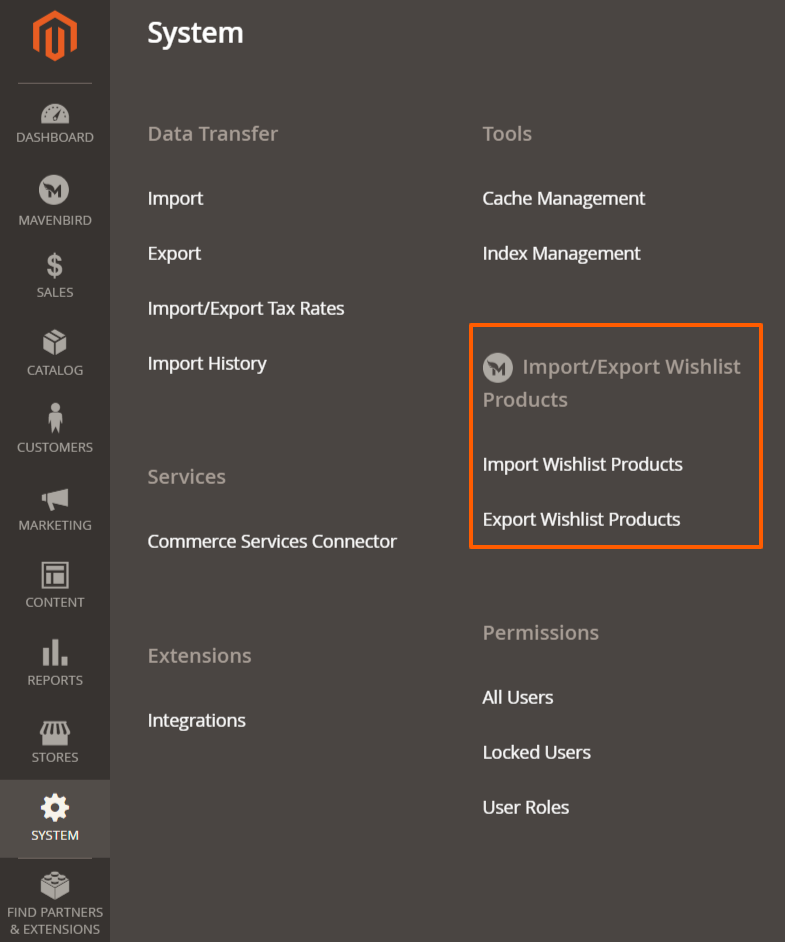Open Integrations under Extensions
The width and height of the screenshot is (785, 952).
pyautogui.click(x=197, y=721)
